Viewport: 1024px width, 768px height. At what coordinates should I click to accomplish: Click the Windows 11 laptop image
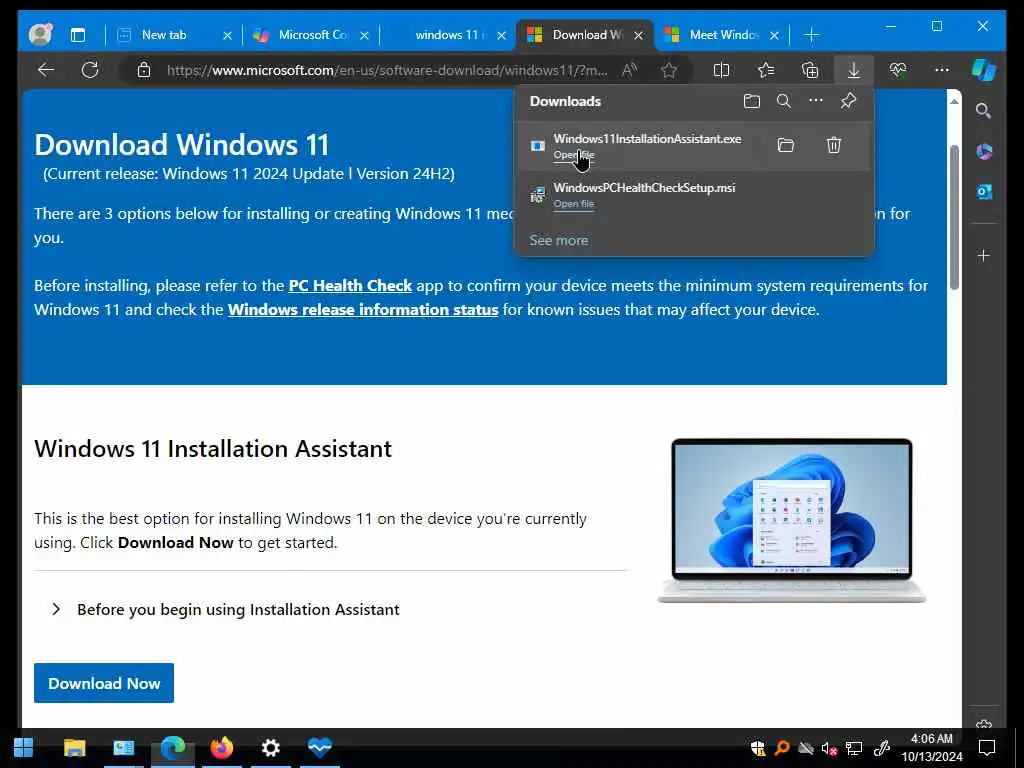point(792,520)
